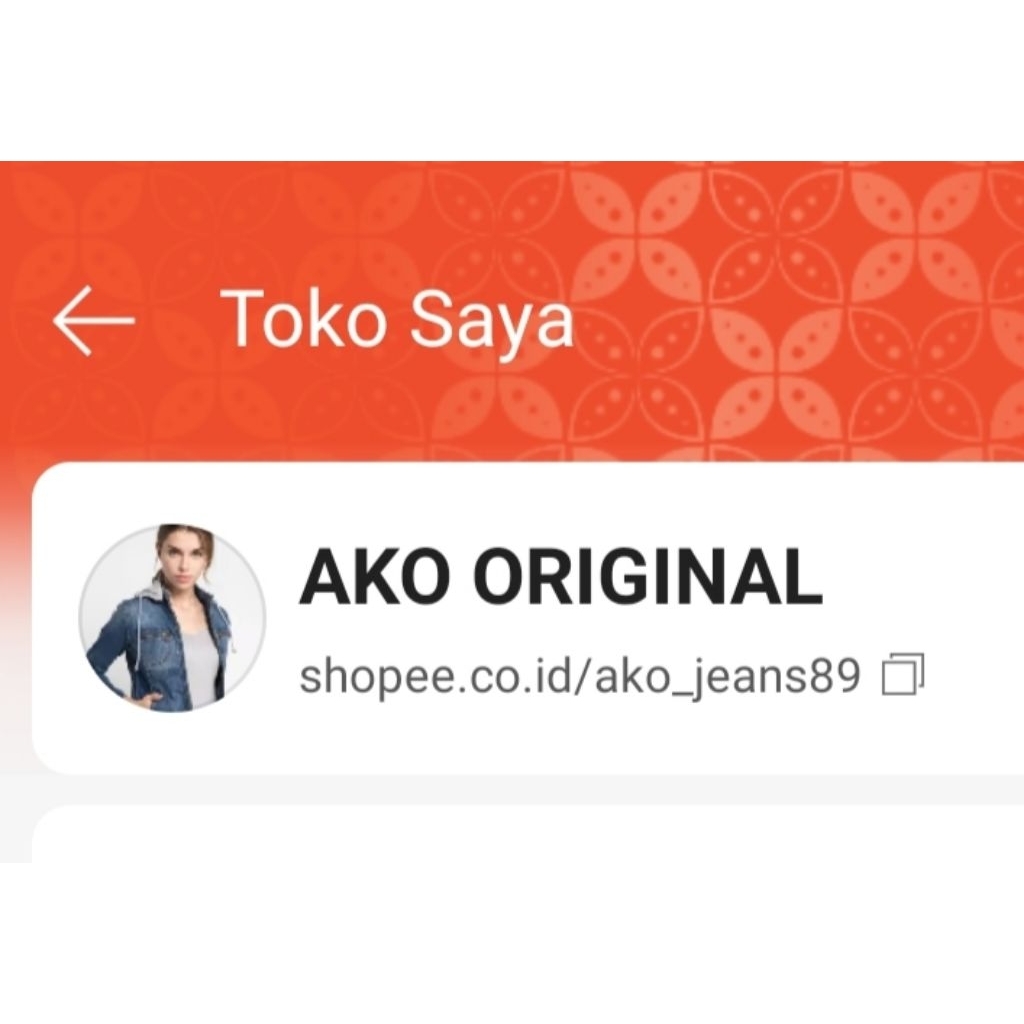Open the shopee.co.id/ako_jeans89 link
This screenshot has width=1024, height=1024.
coord(579,676)
